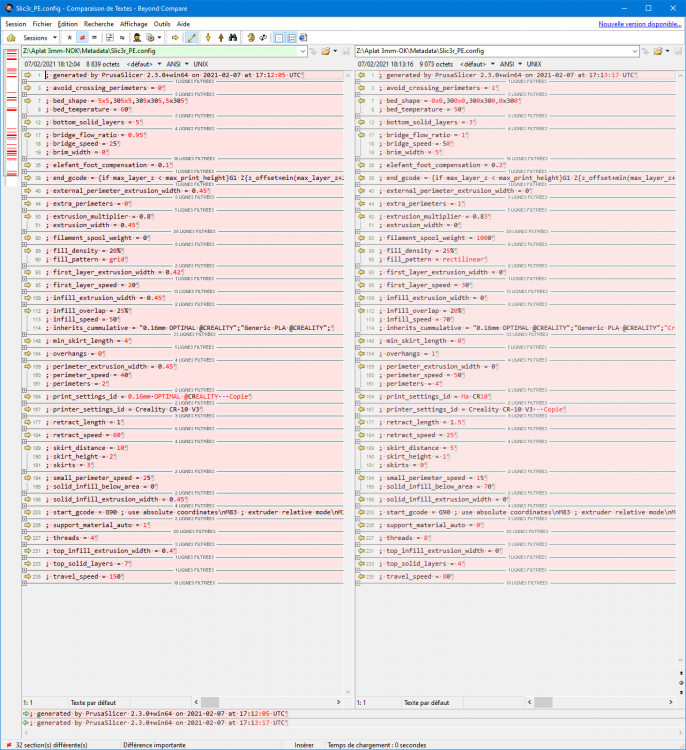Click '32 section(s) différente(s)' status text
The image size is (686, 750).
click(51, 745)
